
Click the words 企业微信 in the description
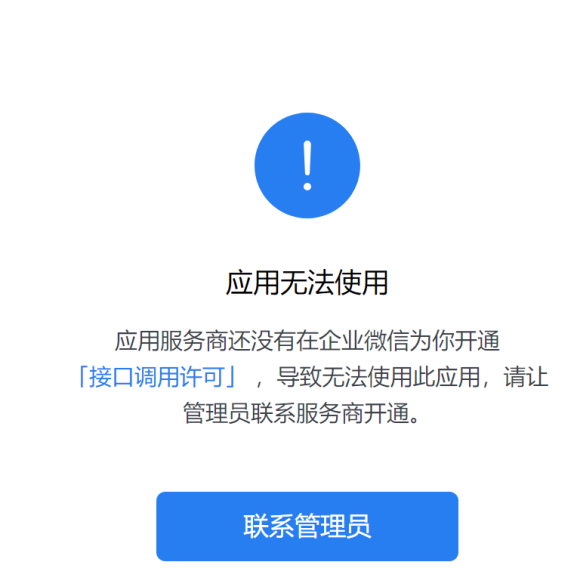[363, 341]
